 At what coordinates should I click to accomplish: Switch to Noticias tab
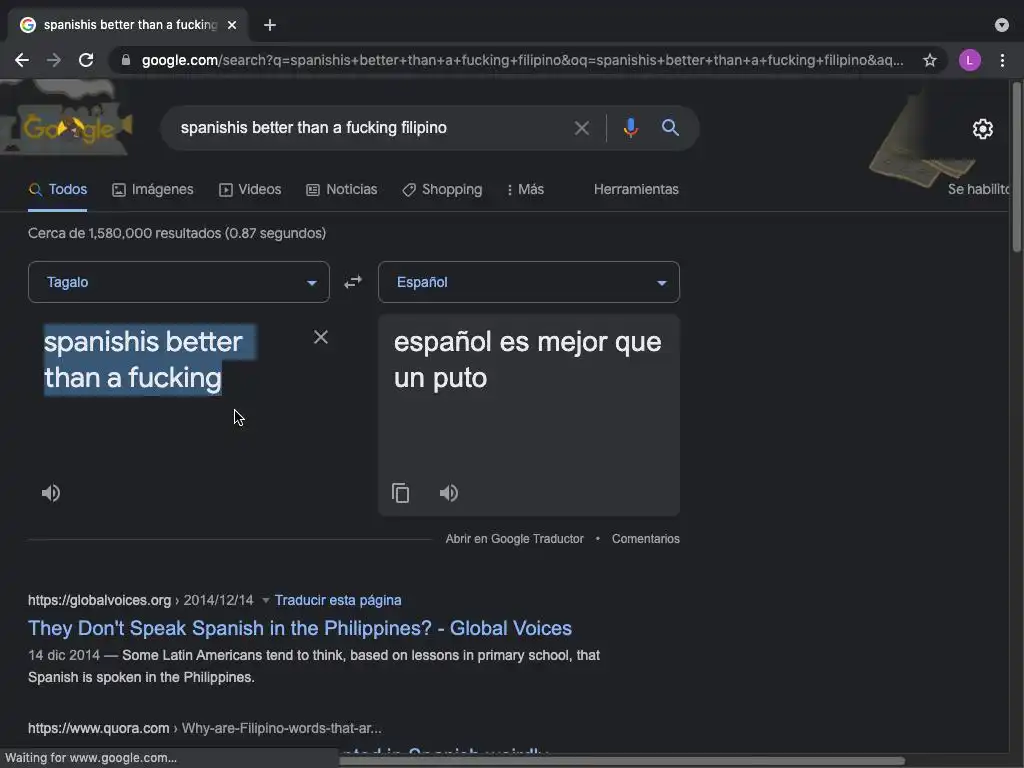tap(342, 189)
